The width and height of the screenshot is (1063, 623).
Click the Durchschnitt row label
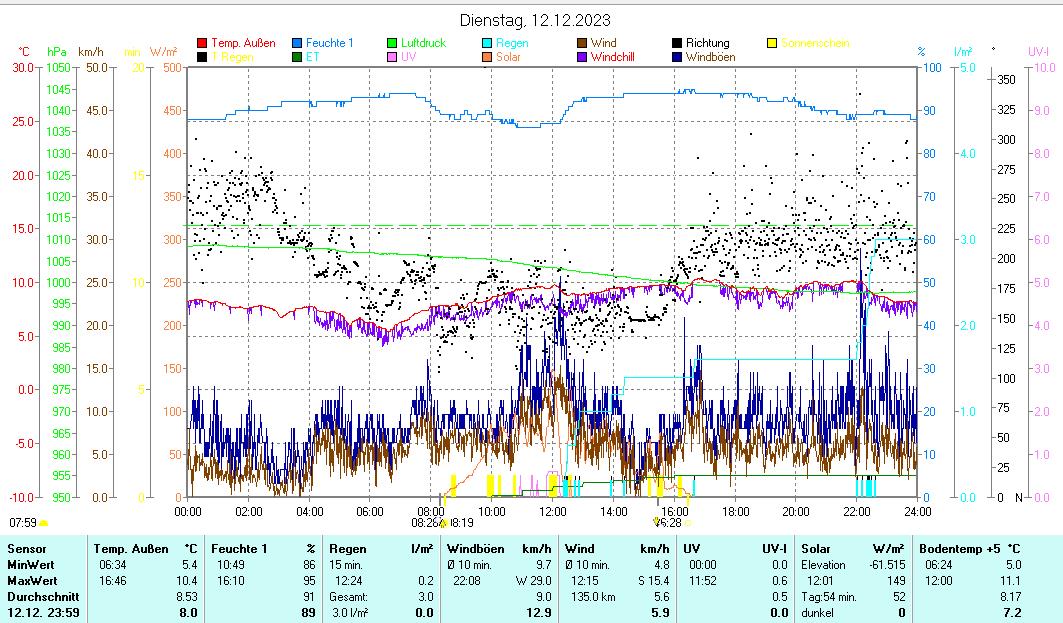coord(41,597)
